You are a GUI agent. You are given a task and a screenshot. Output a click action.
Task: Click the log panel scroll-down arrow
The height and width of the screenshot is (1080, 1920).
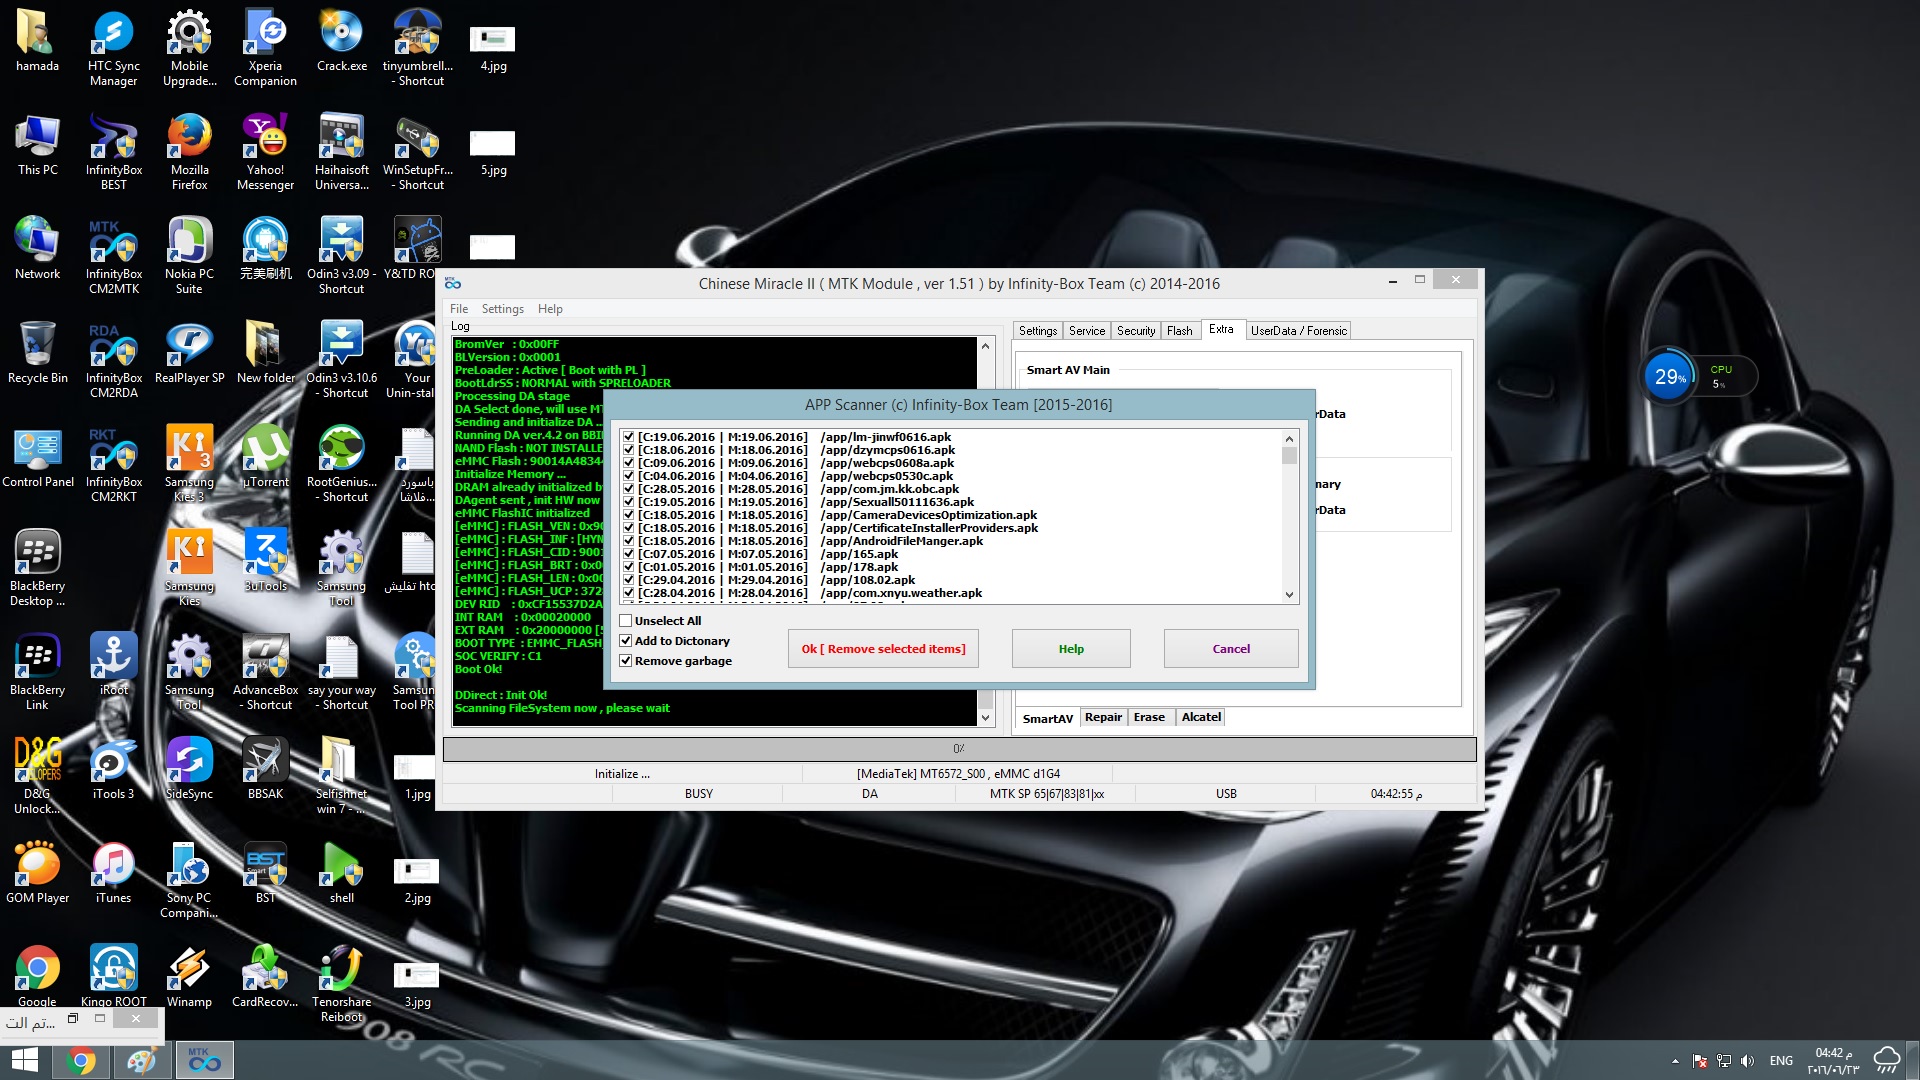coord(985,718)
